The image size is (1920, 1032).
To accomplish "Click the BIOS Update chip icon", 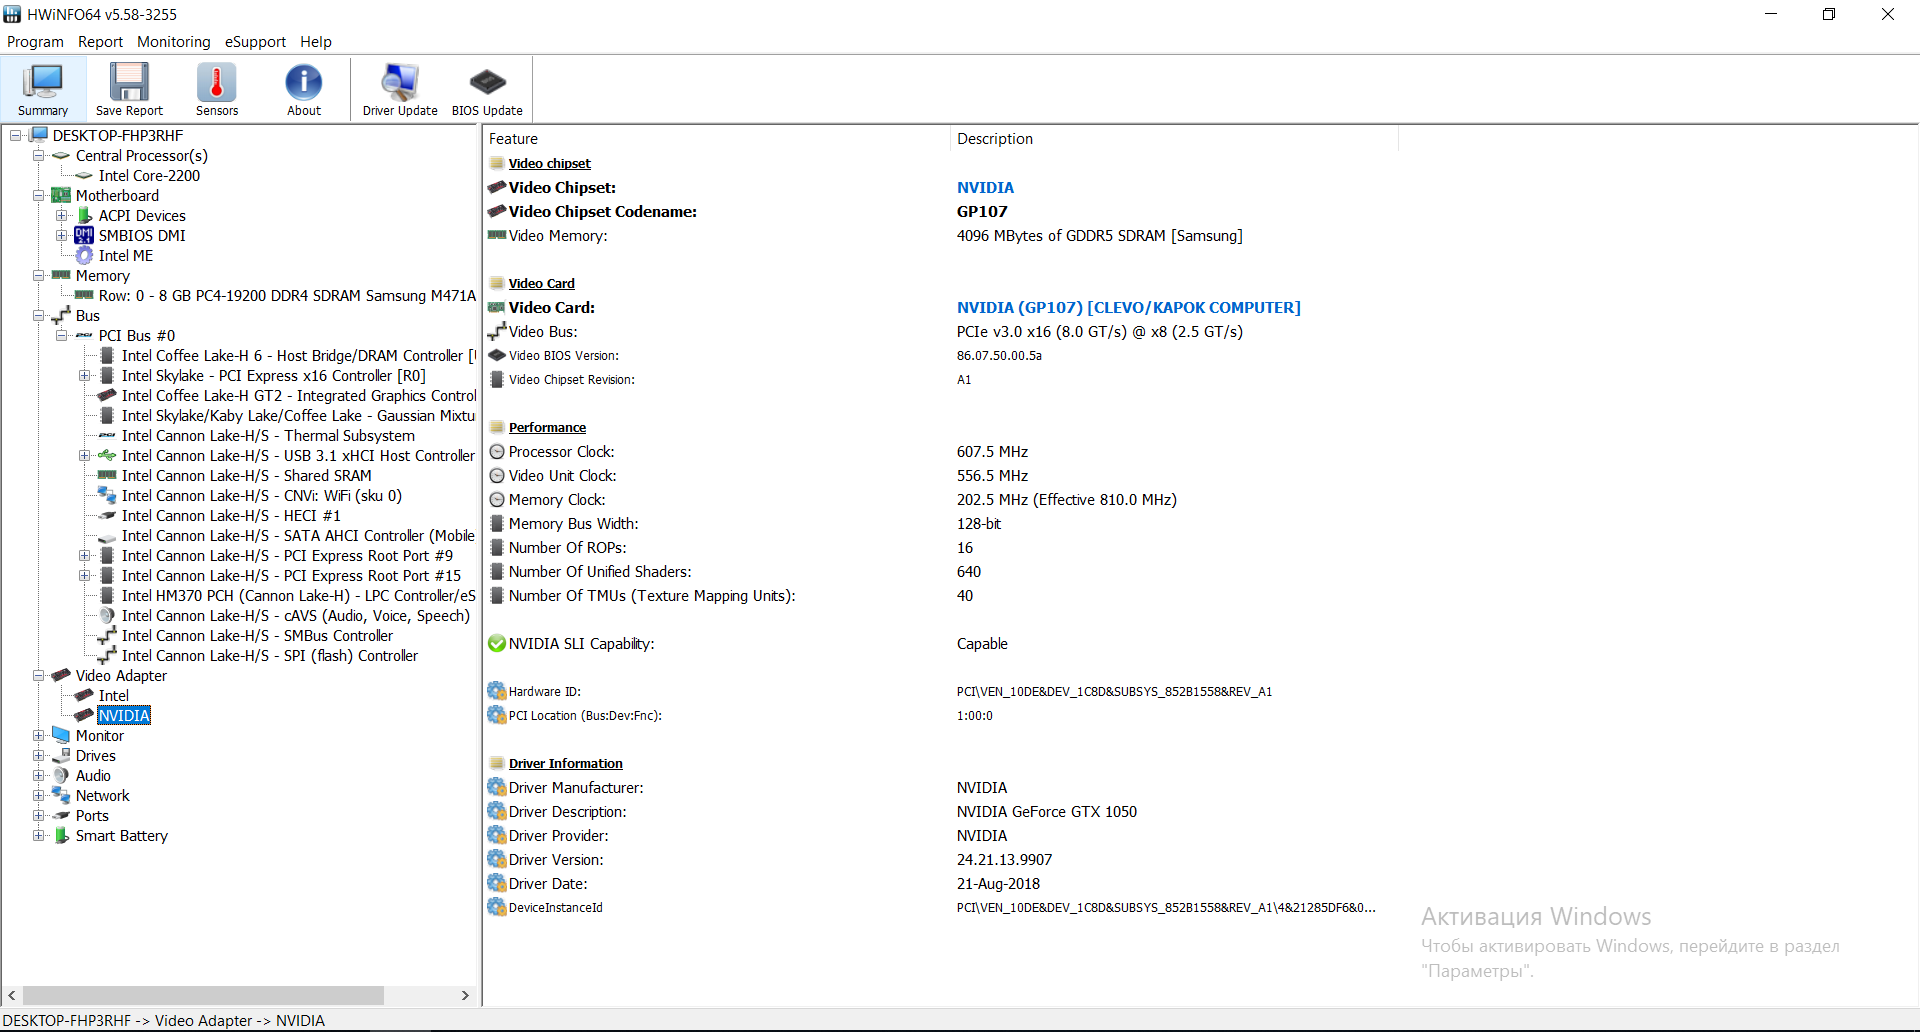I will [487, 82].
